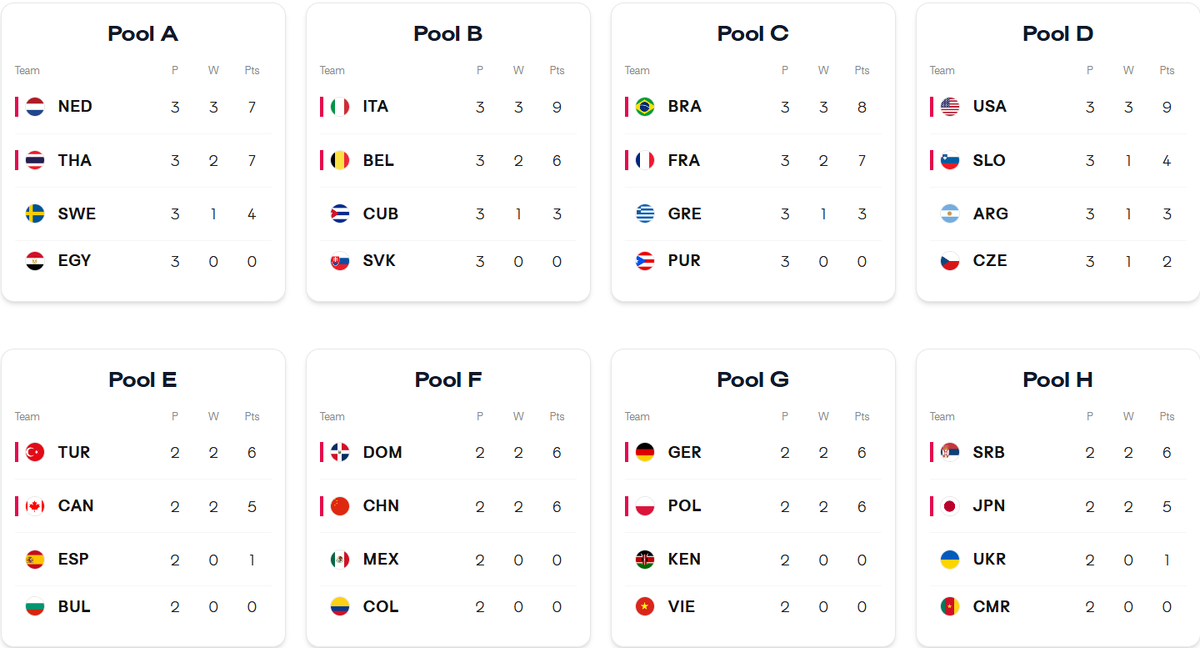Click the Cuba flag in Pool B

pyautogui.click(x=340, y=214)
